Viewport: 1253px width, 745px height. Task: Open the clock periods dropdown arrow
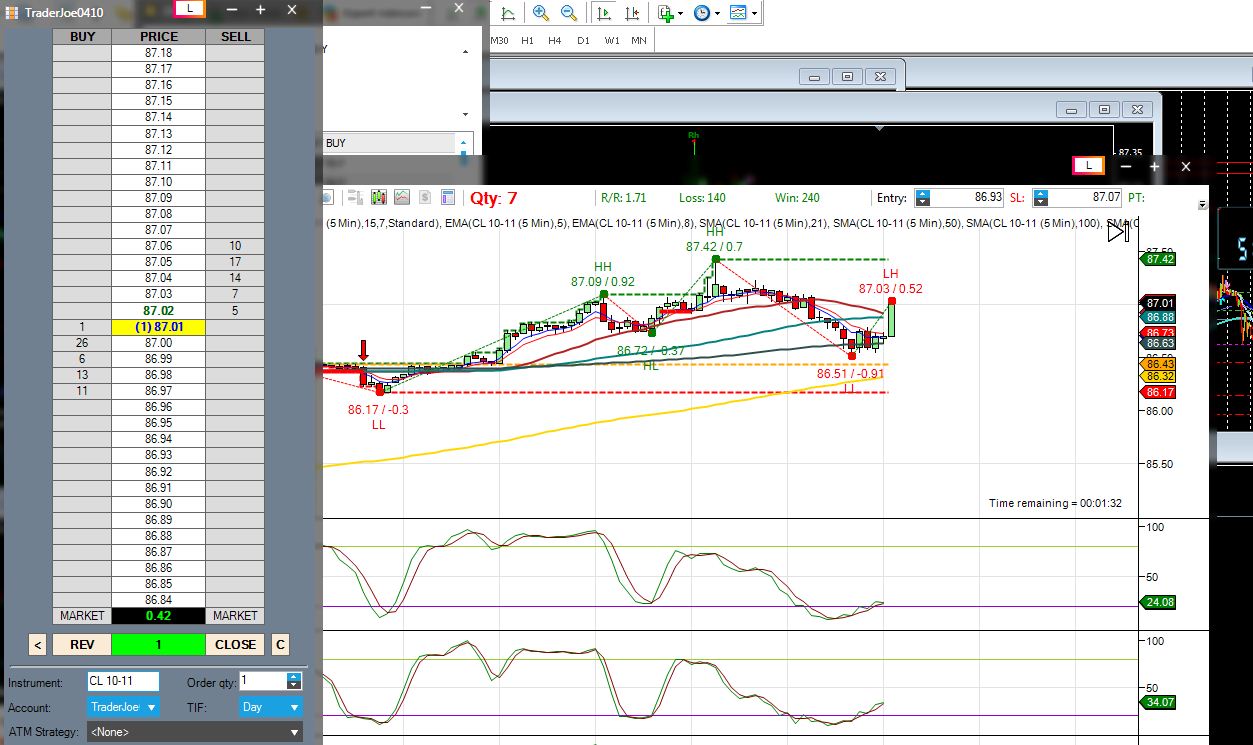pyautogui.click(x=717, y=14)
